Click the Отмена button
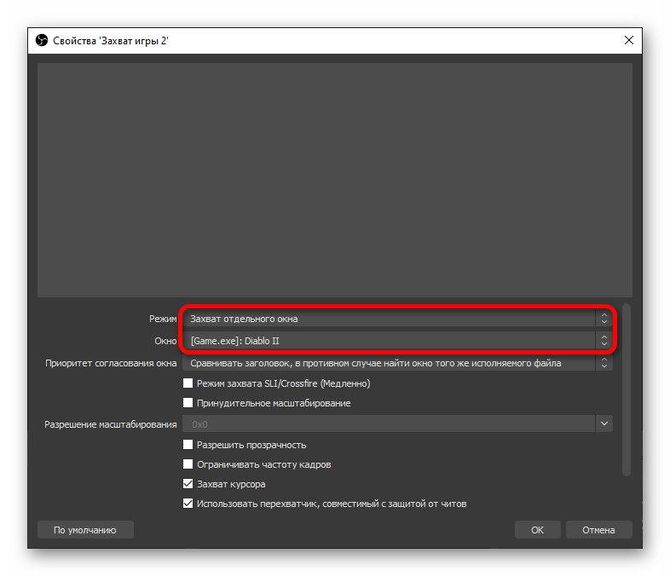This screenshot has height=576, width=670. point(598,530)
